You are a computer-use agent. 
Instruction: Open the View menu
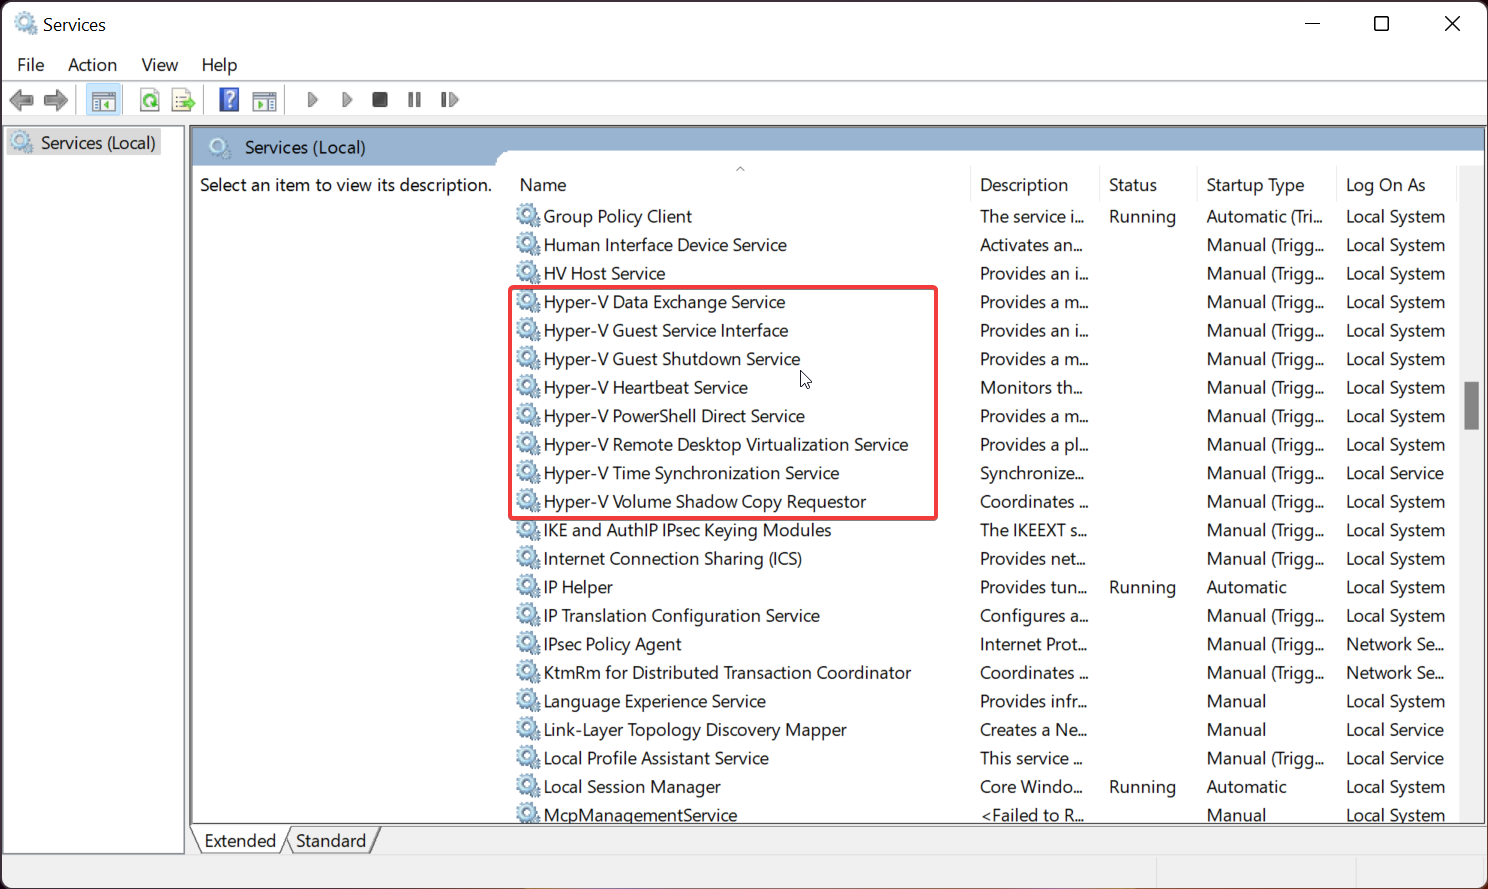pyautogui.click(x=160, y=65)
